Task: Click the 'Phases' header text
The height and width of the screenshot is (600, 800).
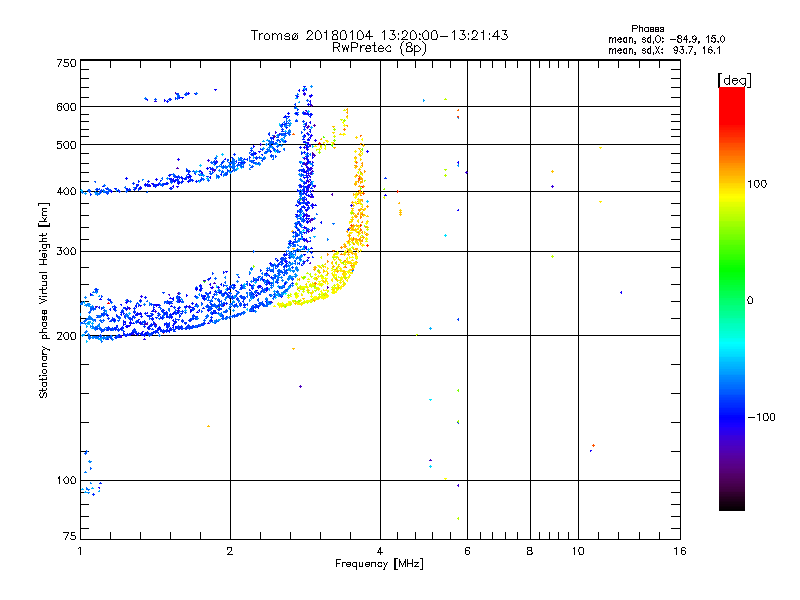Action: pyautogui.click(x=647, y=29)
